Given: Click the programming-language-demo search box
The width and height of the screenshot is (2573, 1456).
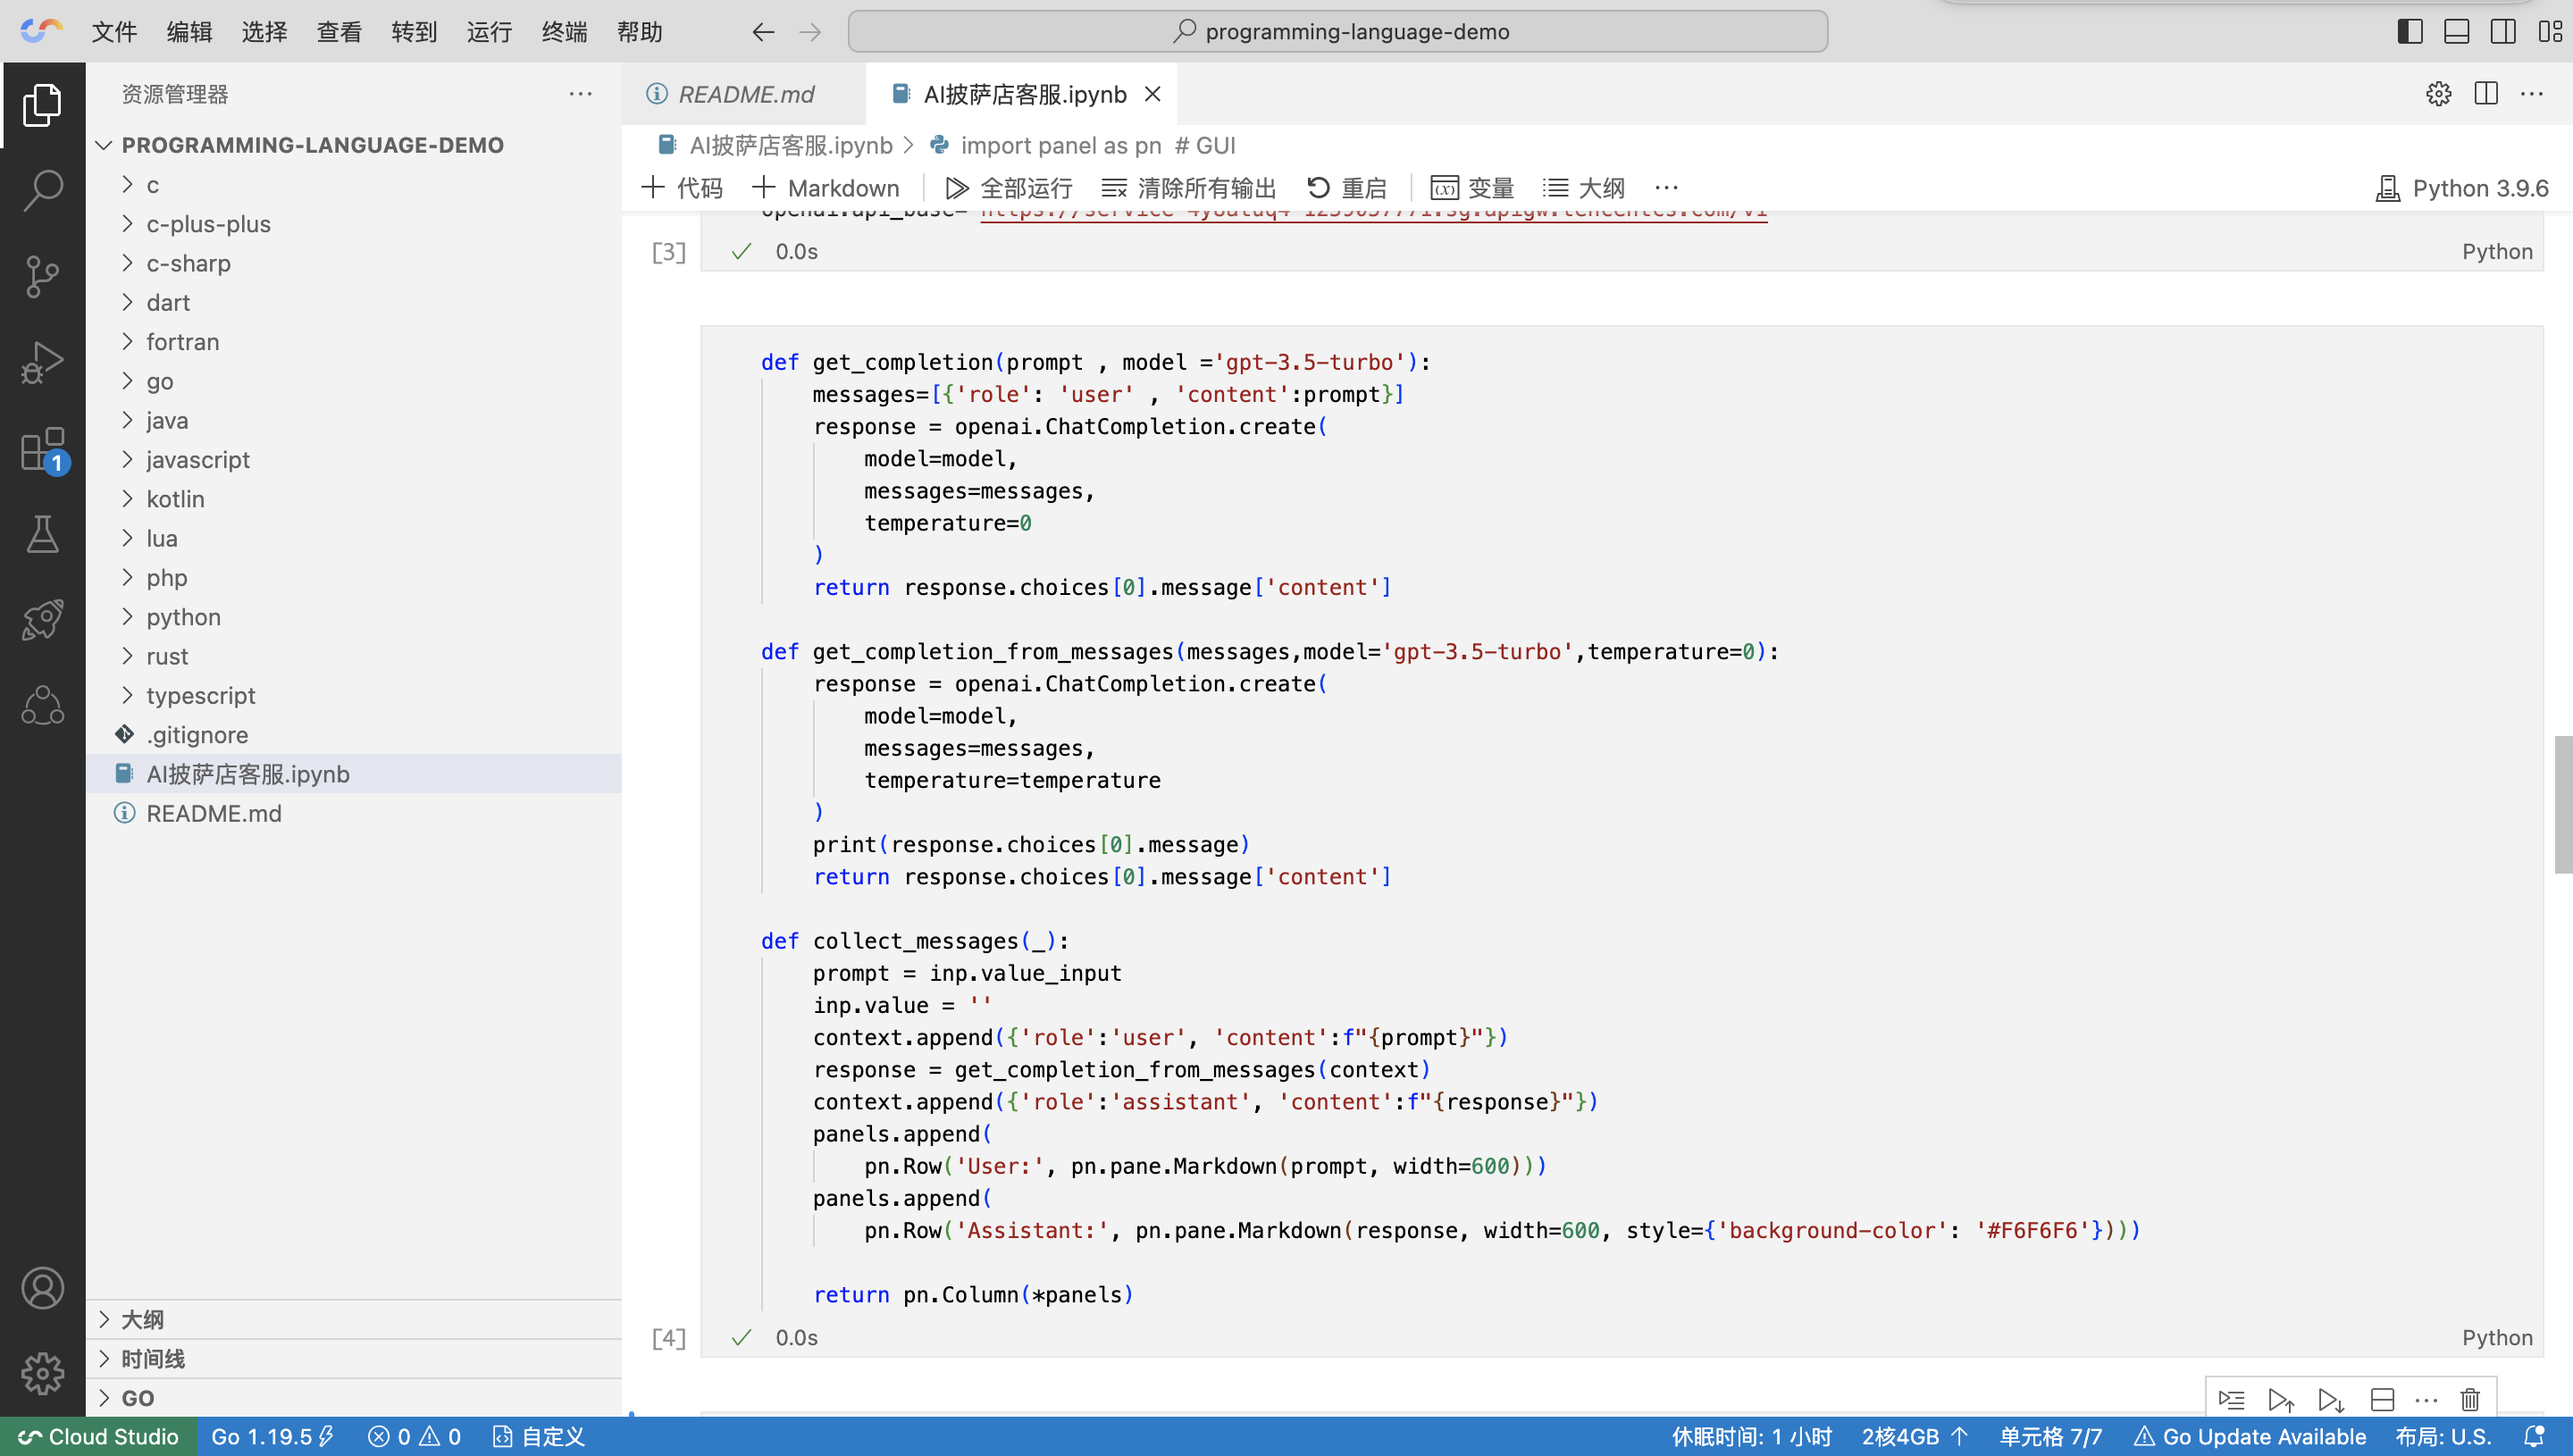Looking at the screenshot, I should (1337, 31).
